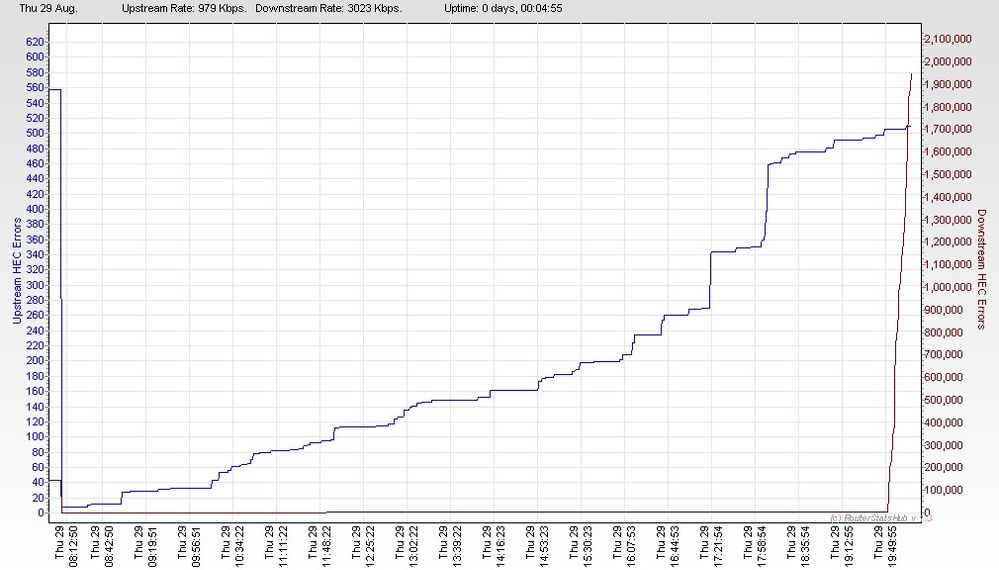Click the 'Thu 29 Aug.' date text
The image size is (999, 570).
(x=48, y=9)
